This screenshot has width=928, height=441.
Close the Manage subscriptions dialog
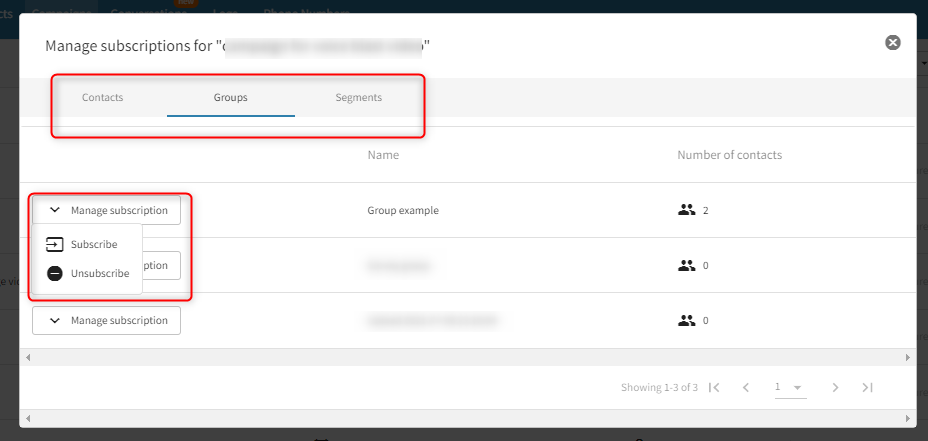tap(893, 43)
